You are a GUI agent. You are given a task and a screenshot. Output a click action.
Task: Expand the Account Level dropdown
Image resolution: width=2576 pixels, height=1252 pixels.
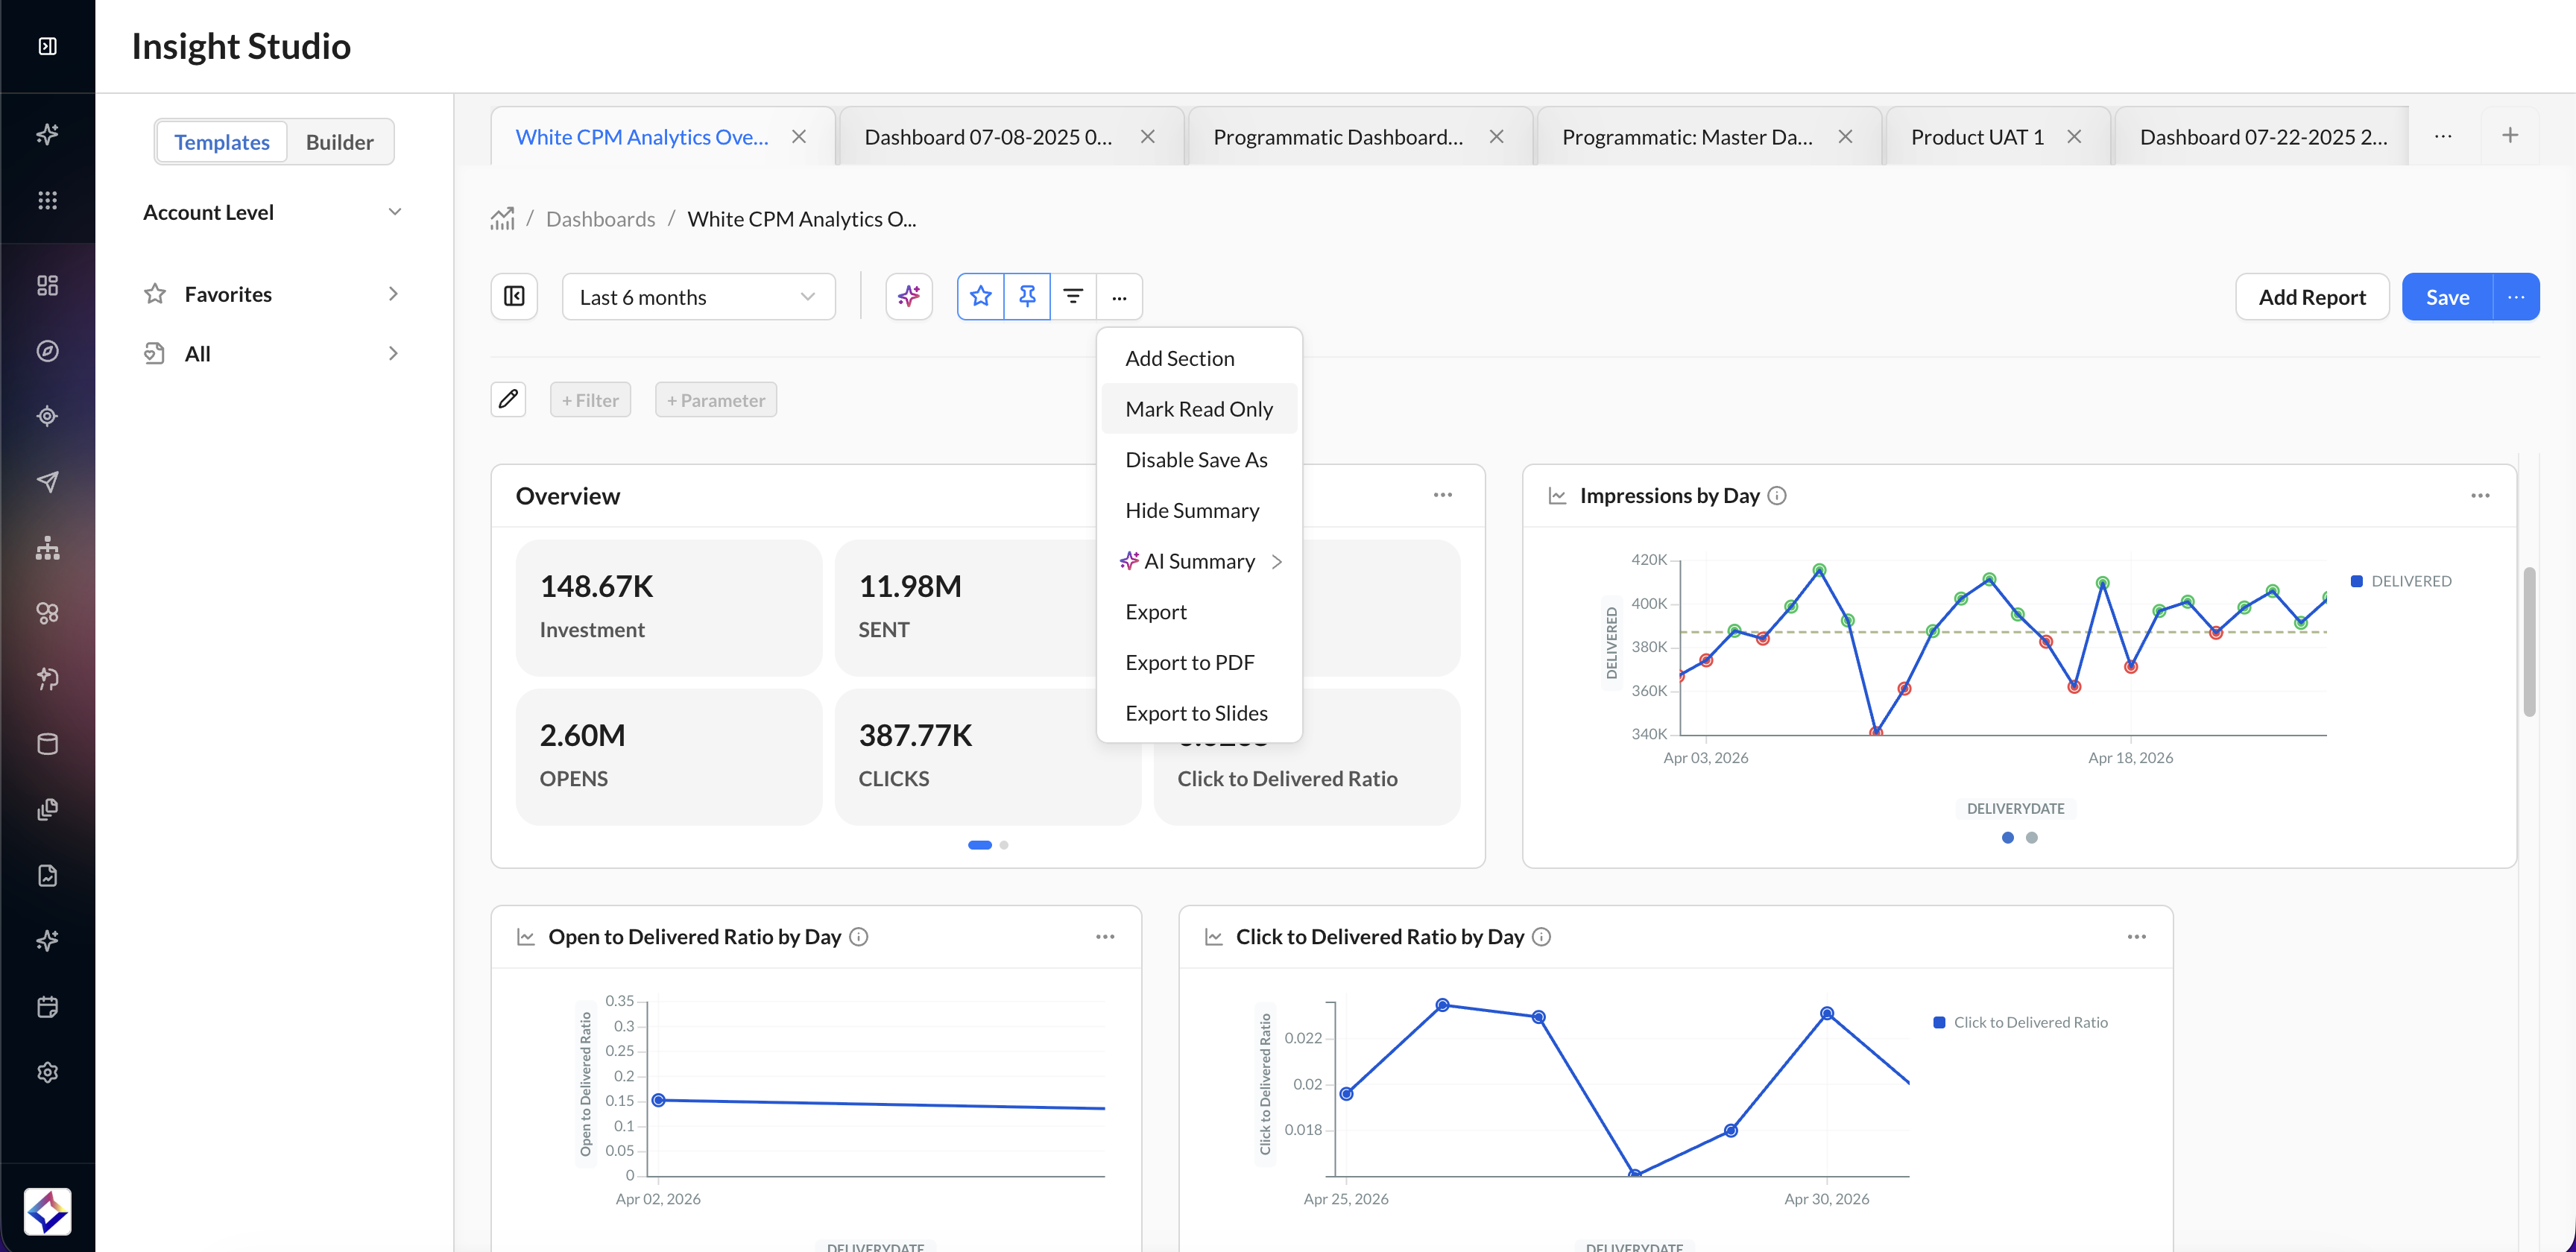[272, 212]
